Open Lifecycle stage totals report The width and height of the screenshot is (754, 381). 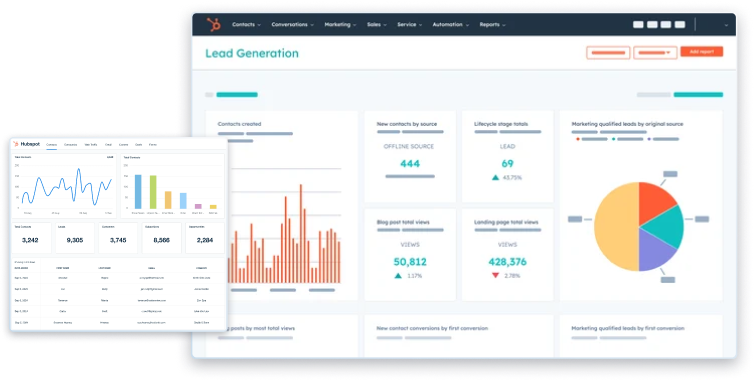(x=501, y=124)
